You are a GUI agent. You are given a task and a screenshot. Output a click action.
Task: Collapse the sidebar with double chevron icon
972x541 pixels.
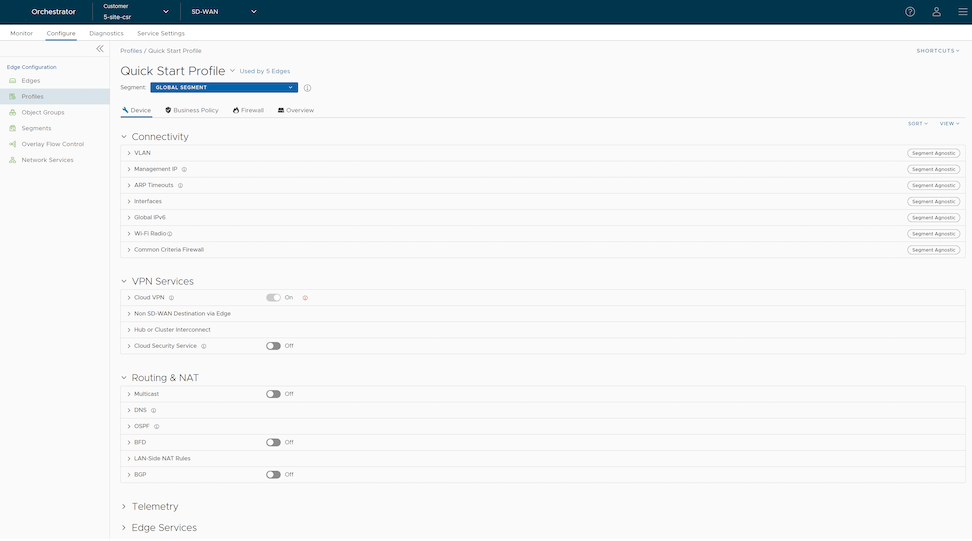tap(100, 49)
